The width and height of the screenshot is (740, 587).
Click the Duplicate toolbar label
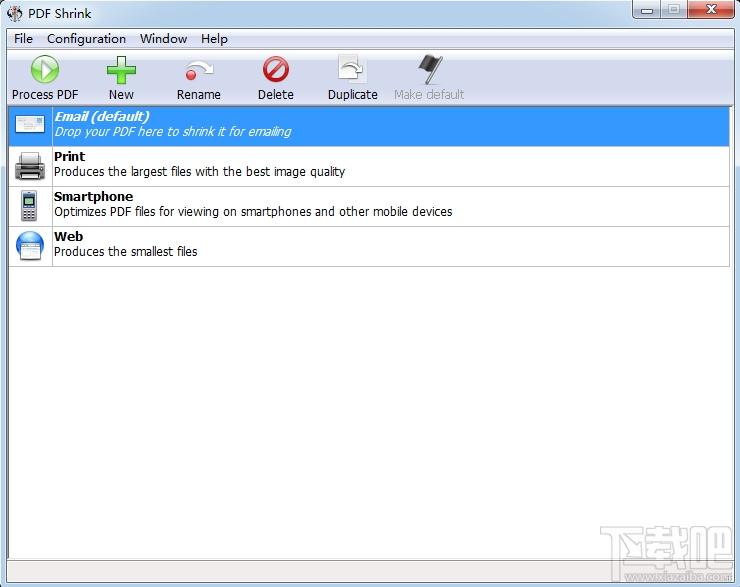tap(353, 95)
